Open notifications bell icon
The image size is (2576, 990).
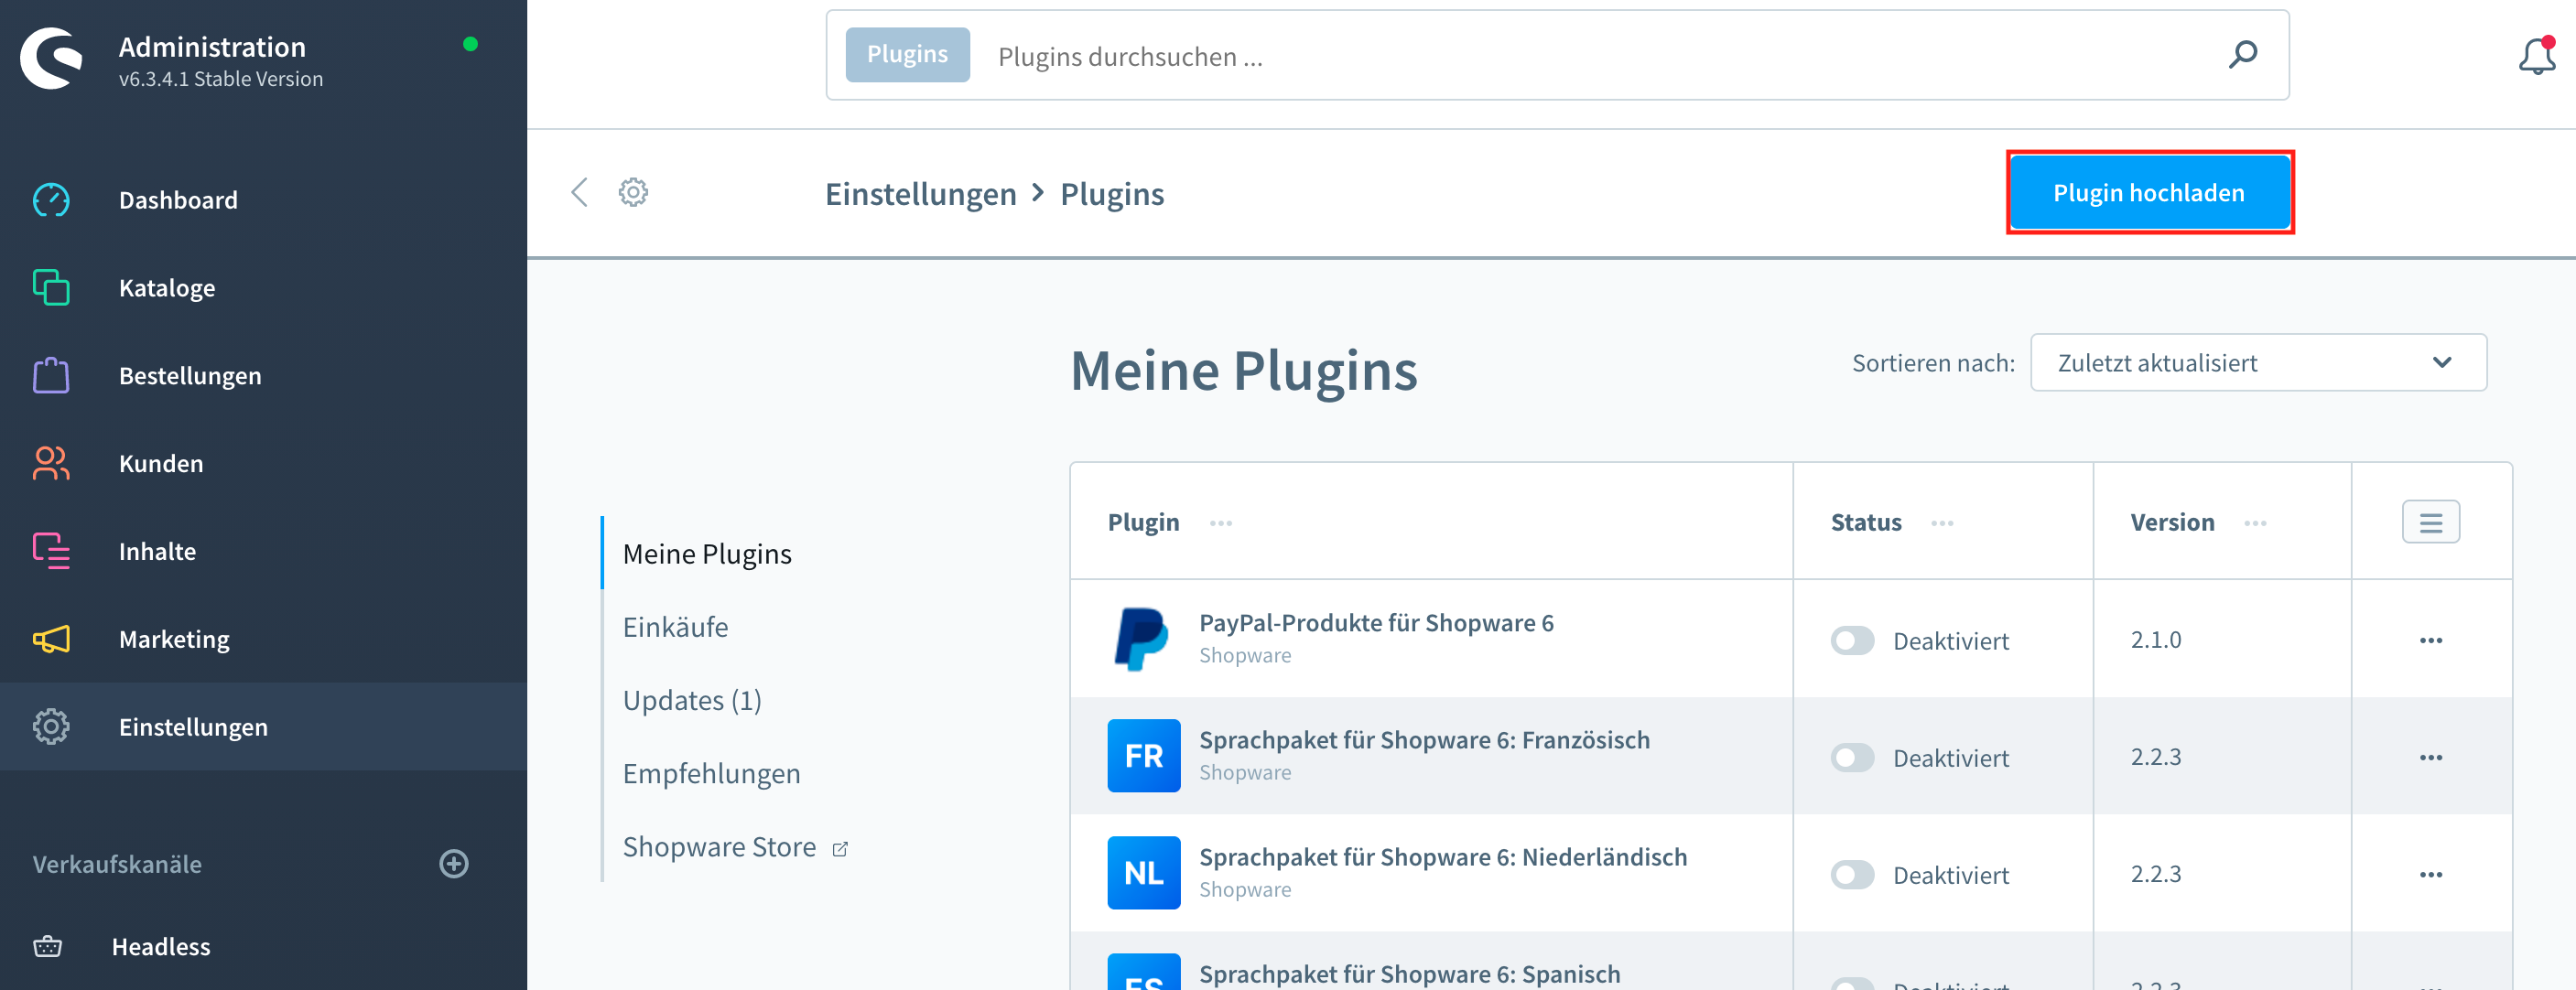pos(2537,56)
